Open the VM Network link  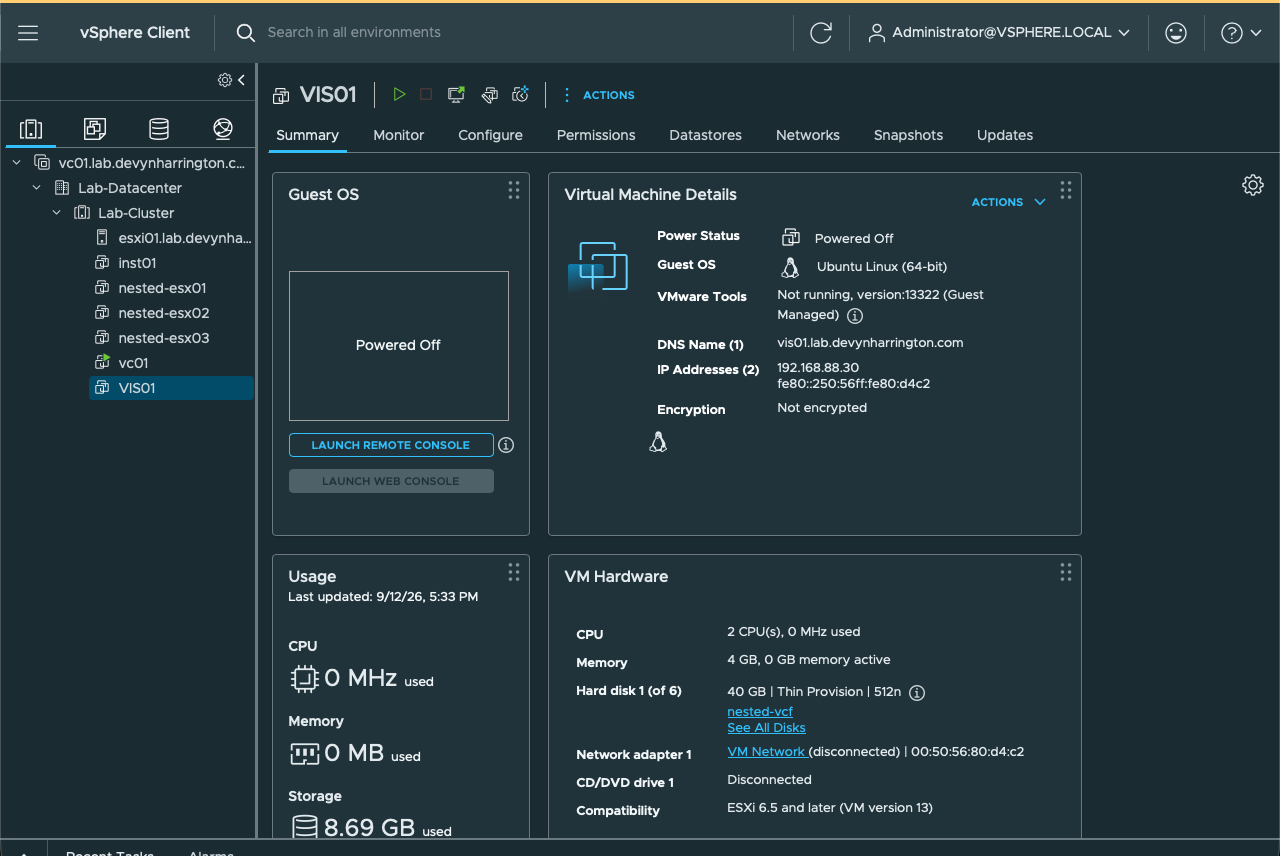(766, 752)
